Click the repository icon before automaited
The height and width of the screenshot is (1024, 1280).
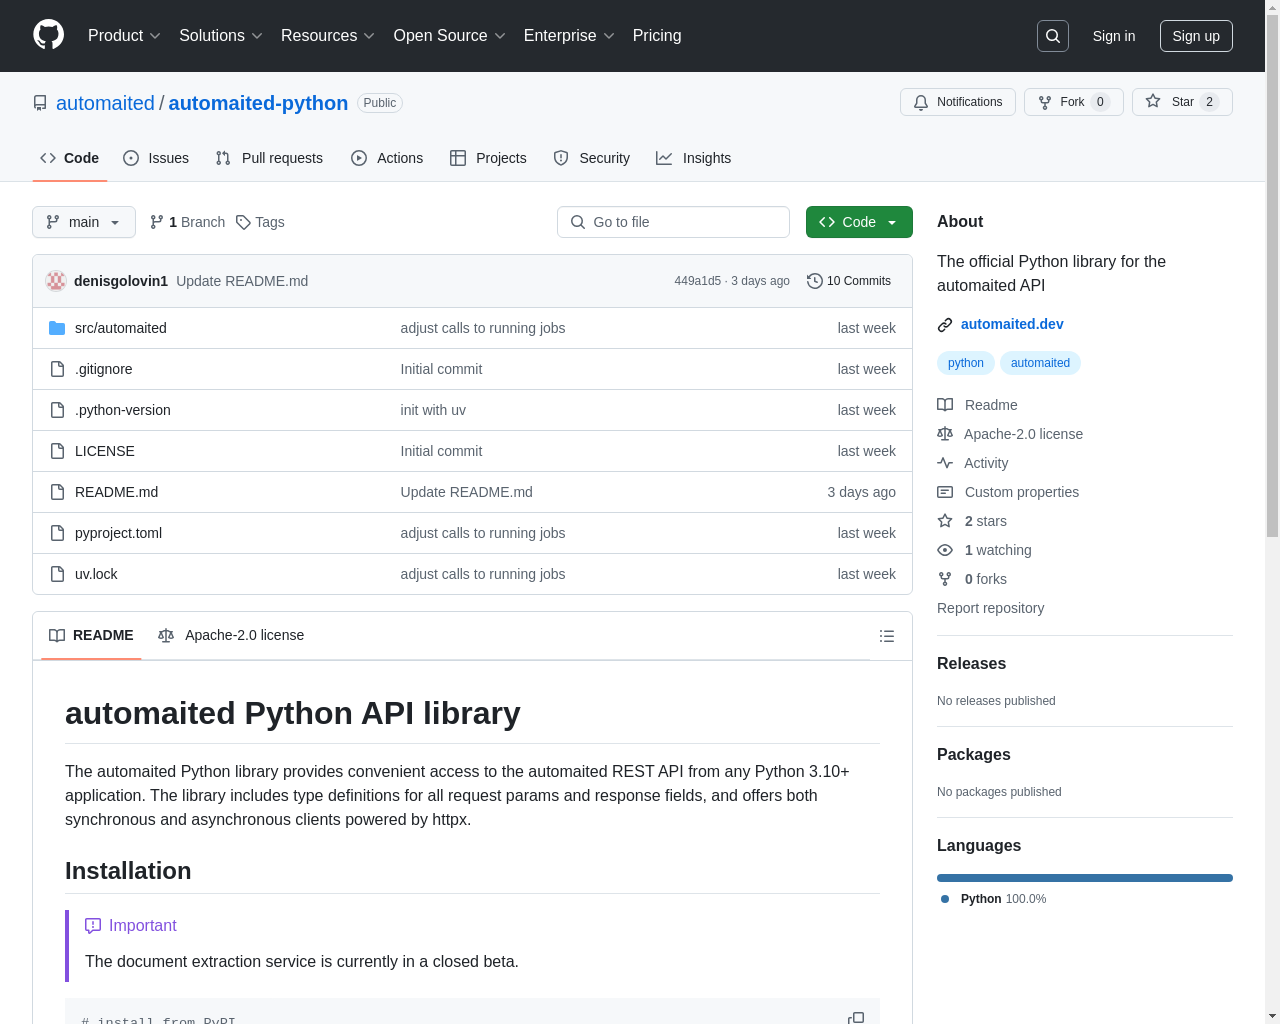point(40,103)
